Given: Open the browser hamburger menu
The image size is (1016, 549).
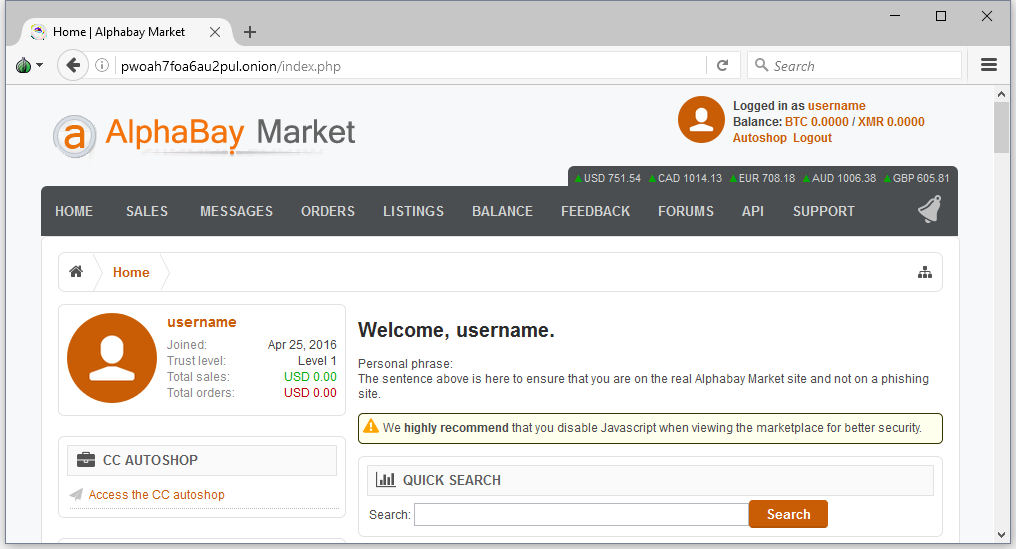Looking at the screenshot, I should [989, 65].
